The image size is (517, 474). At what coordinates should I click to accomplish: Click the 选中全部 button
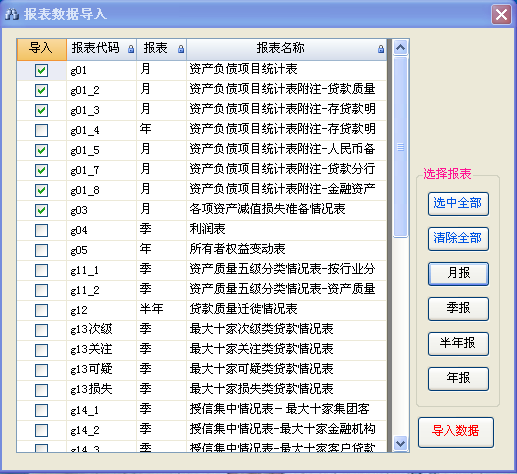[x=458, y=204]
